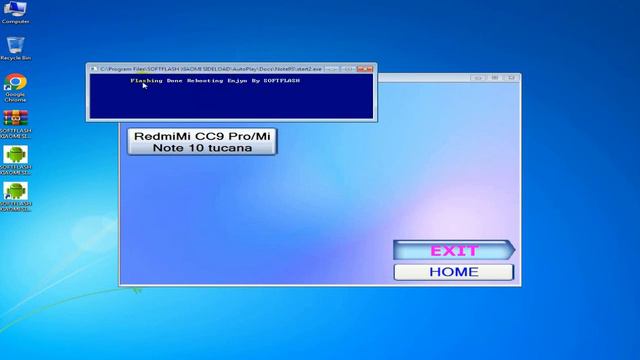Image resolution: width=640 pixels, height=360 pixels.
Task: Maximize the SOFTFLASH main window behind
Action: pyautogui.click(x=495, y=78)
